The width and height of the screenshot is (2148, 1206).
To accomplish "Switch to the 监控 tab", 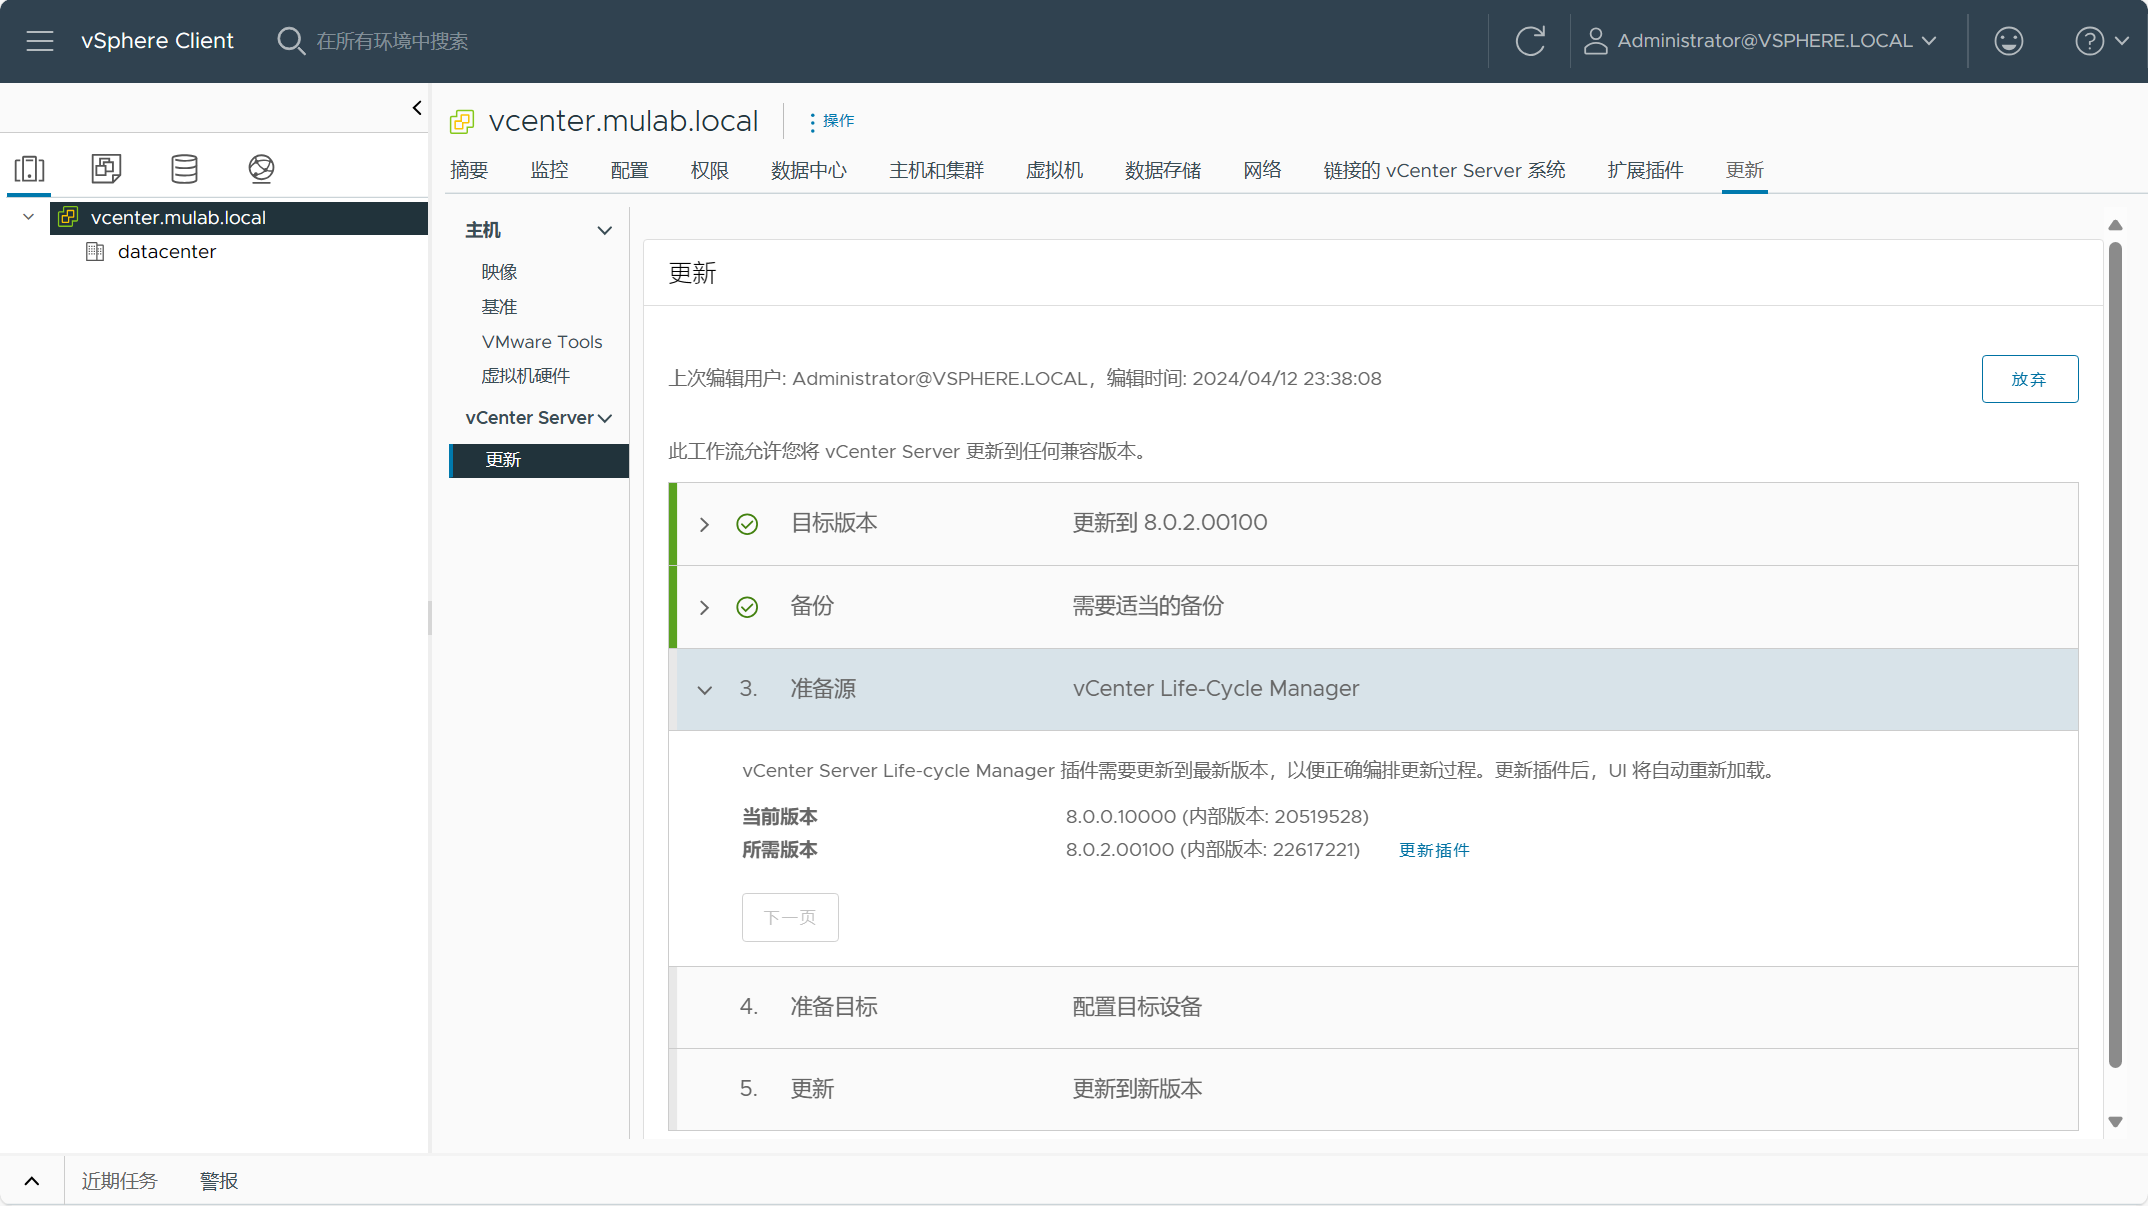I will [x=549, y=170].
